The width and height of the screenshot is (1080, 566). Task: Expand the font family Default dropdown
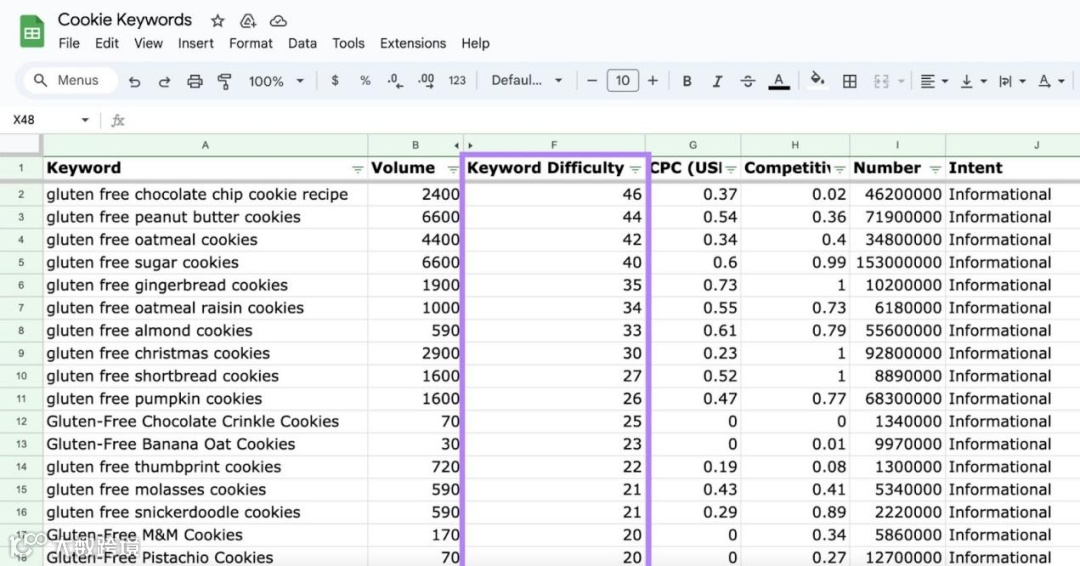[x=527, y=81]
